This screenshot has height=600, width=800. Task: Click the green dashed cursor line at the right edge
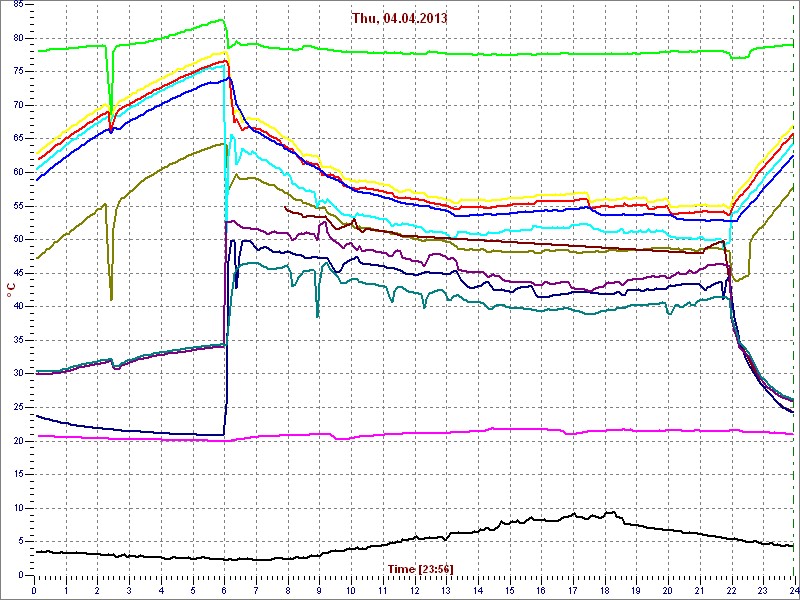[794, 290]
